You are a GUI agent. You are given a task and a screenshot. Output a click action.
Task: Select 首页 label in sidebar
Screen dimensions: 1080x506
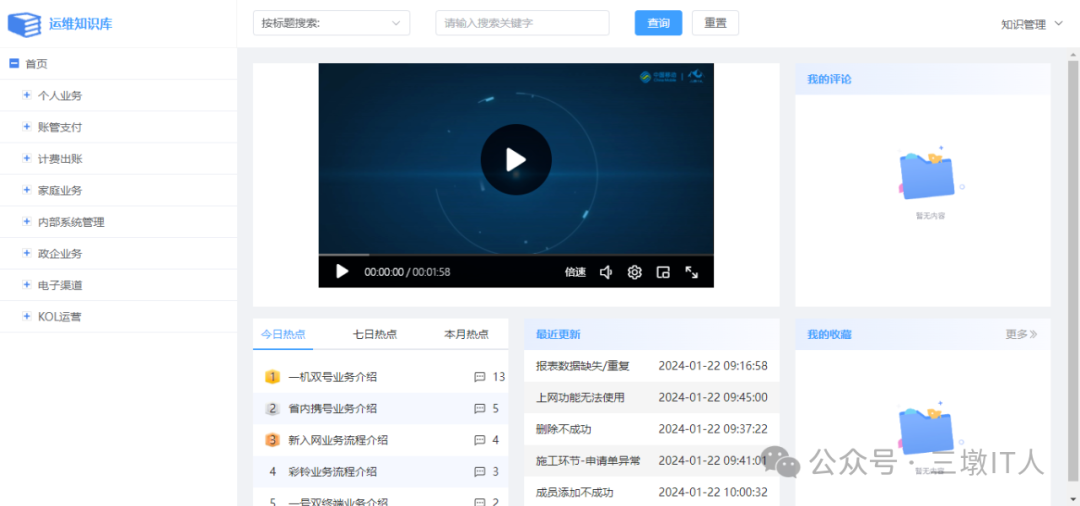coord(37,63)
